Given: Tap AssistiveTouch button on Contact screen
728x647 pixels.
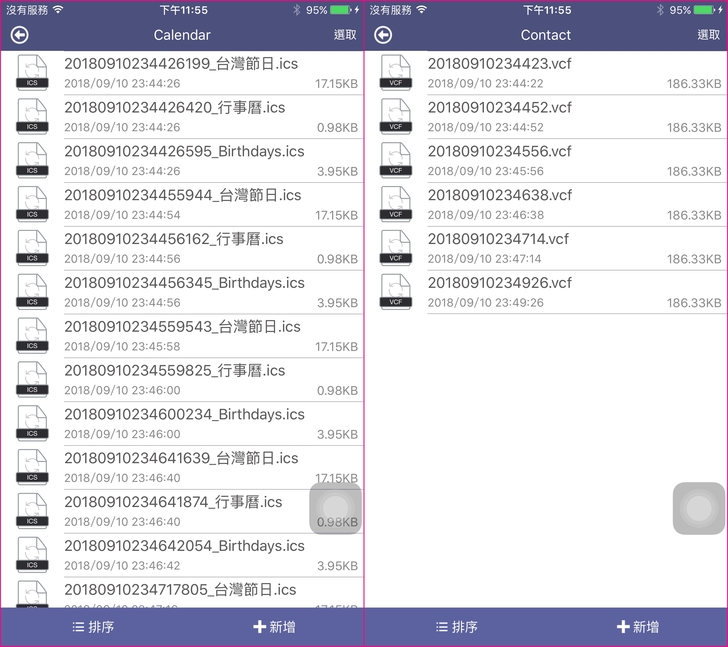Looking at the screenshot, I should [699, 508].
